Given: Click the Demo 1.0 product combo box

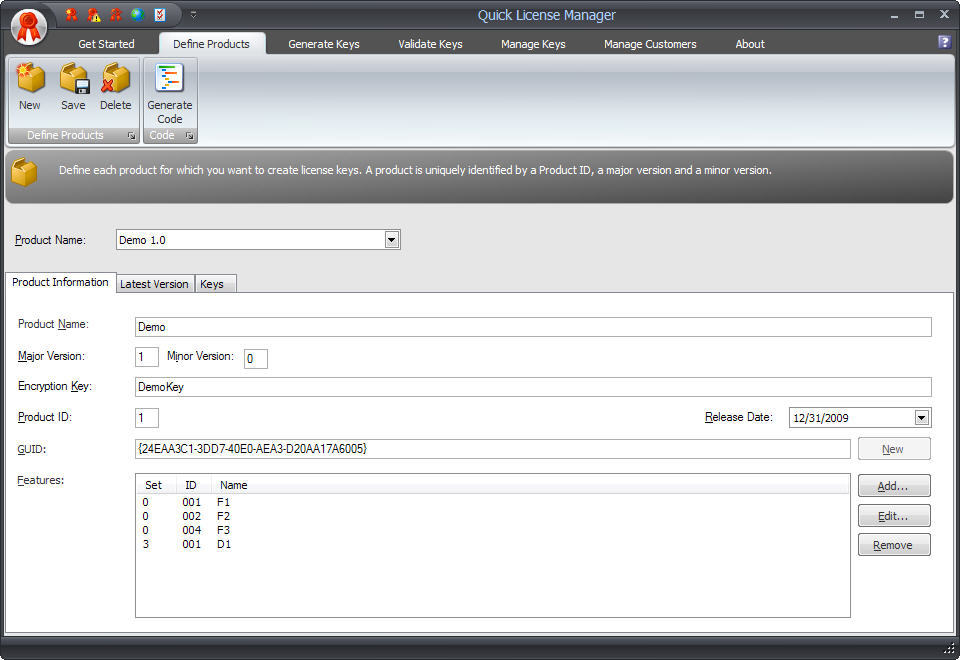Looking at the screenshot, I should 258,240.
